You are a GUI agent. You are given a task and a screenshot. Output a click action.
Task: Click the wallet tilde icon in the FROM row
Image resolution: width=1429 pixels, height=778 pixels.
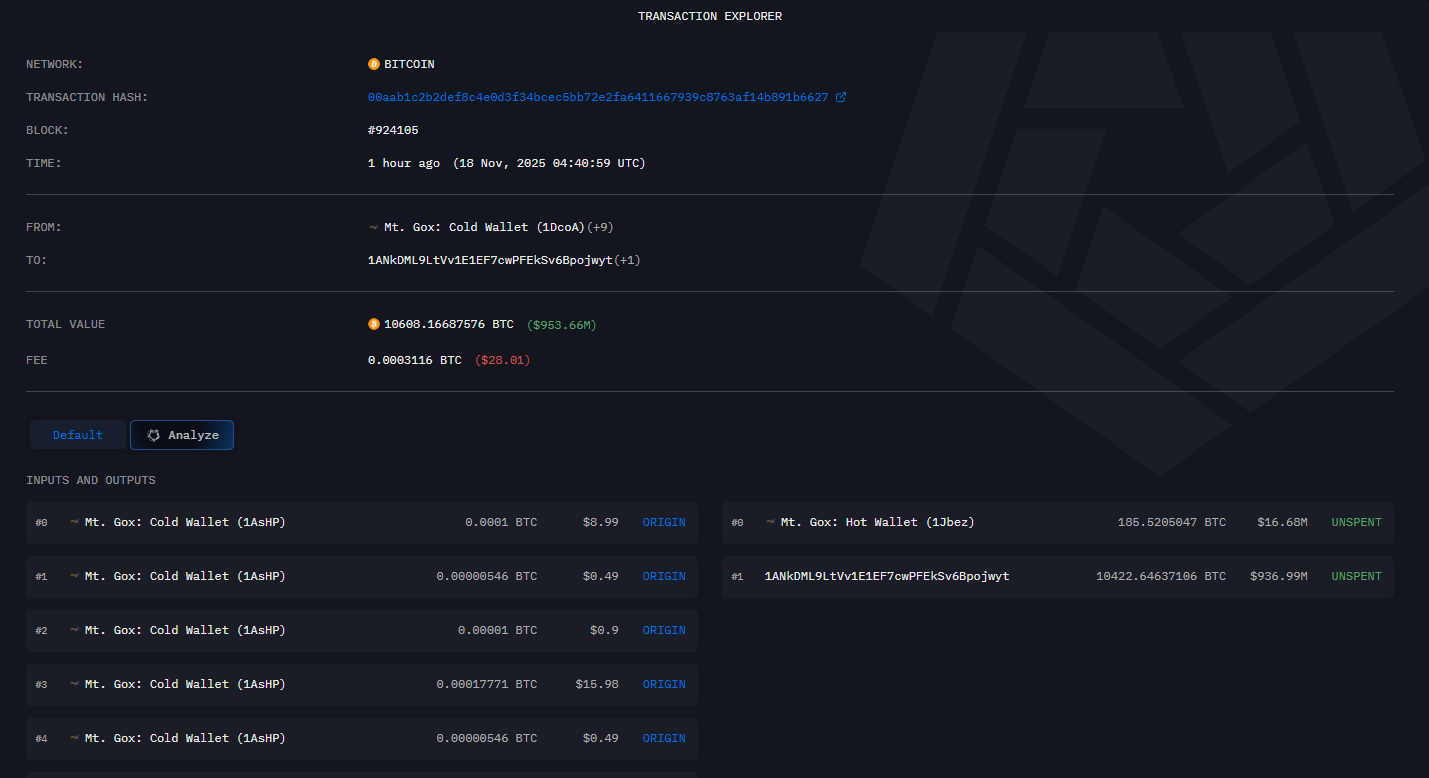click(372, 226)
